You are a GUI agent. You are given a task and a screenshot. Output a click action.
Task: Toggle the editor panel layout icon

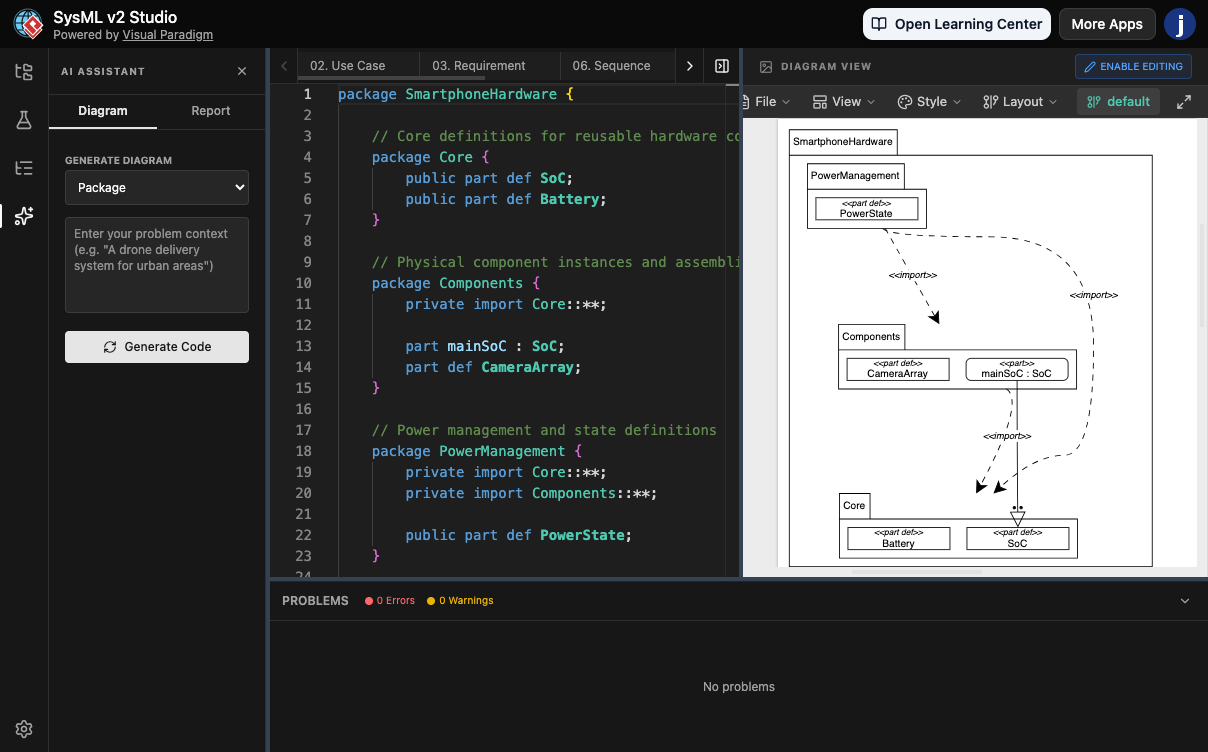722,66
